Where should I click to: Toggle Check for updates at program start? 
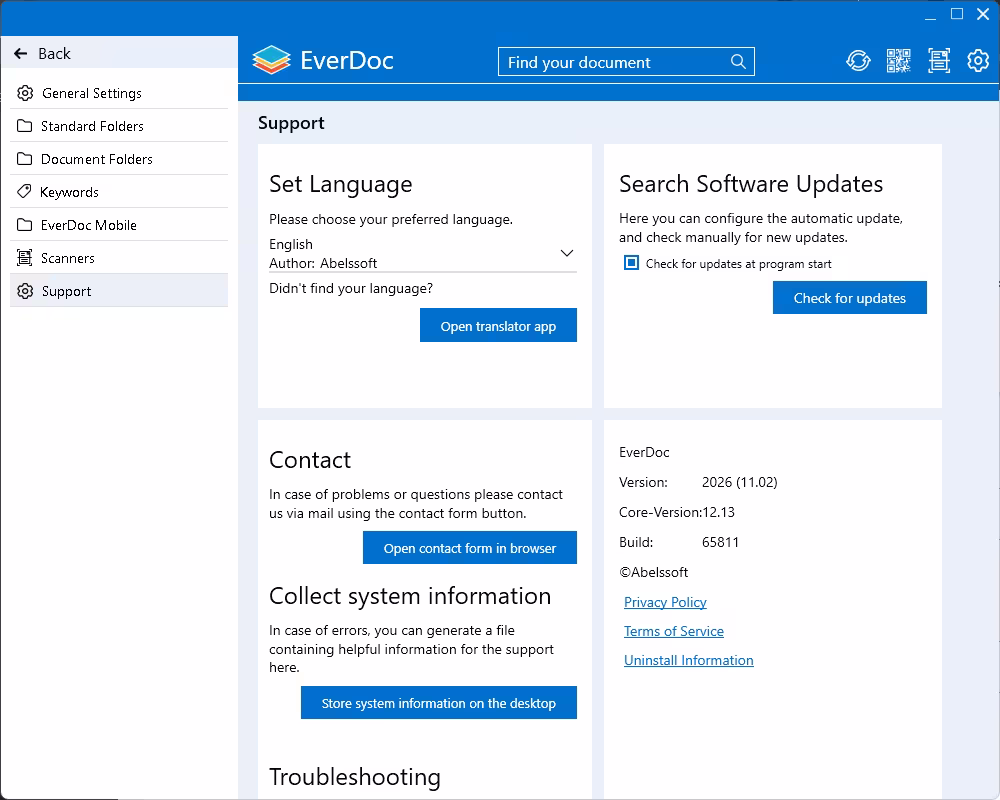631,263
